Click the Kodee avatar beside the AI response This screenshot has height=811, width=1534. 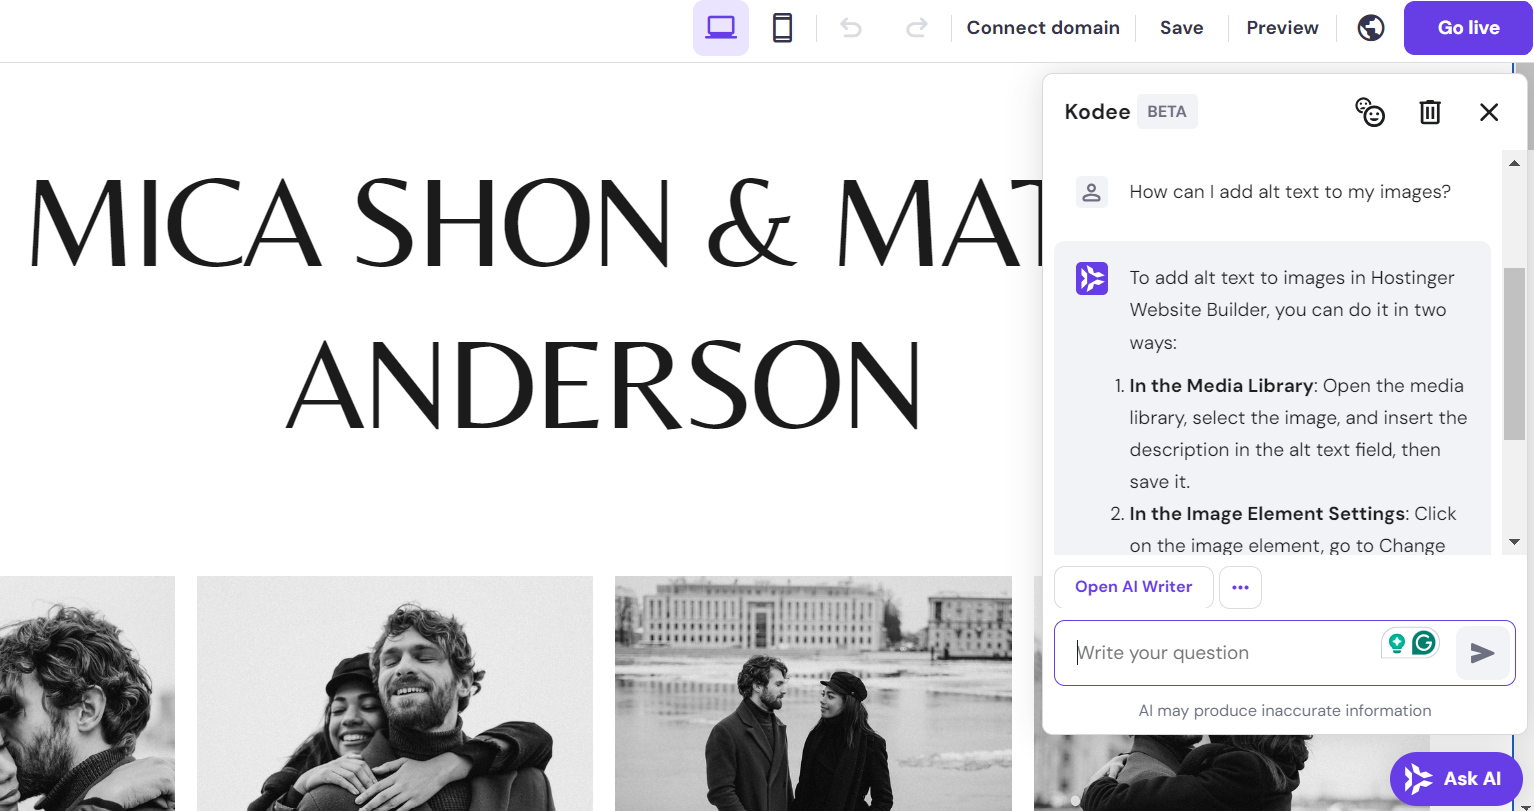tap(1091, 278)
